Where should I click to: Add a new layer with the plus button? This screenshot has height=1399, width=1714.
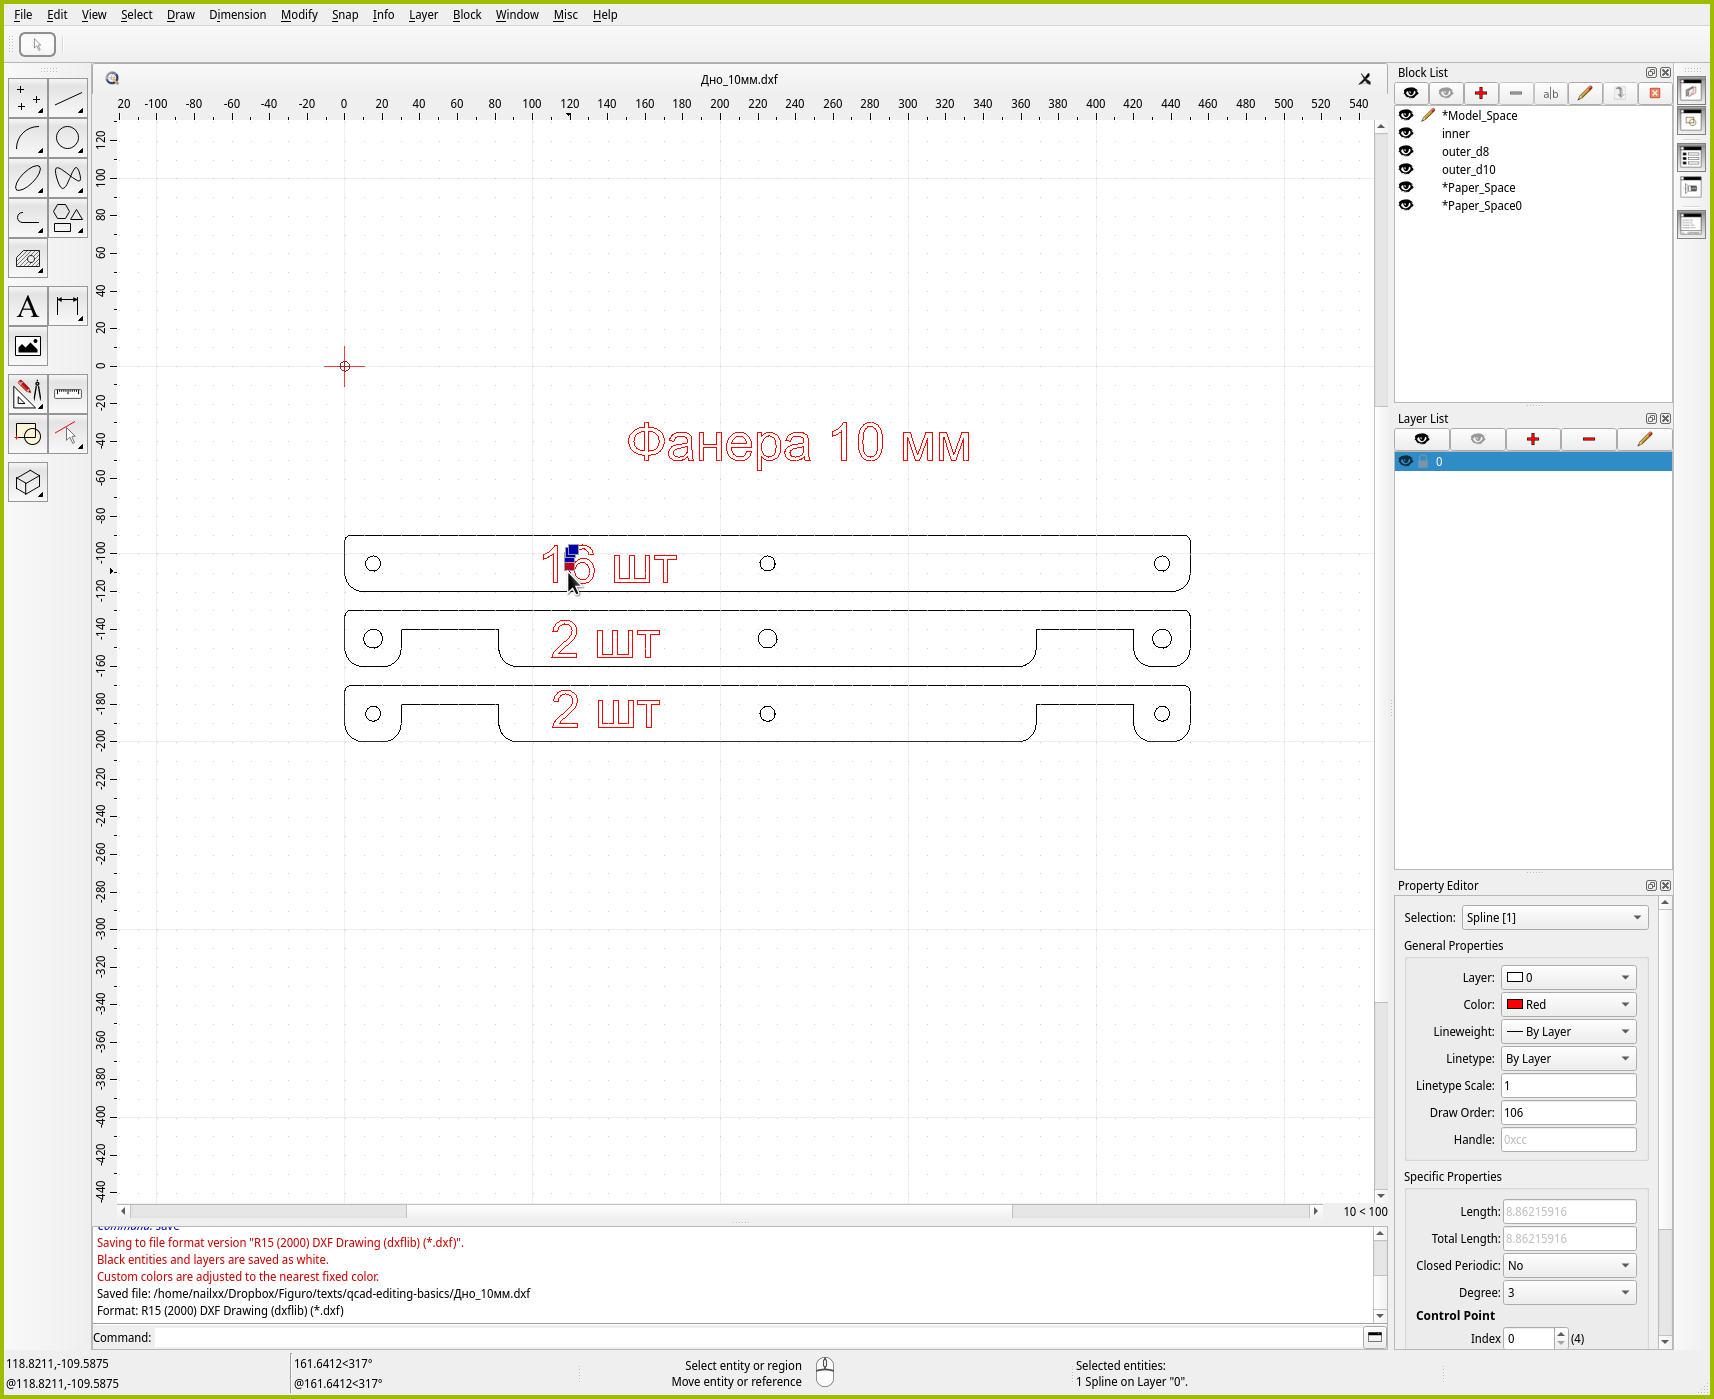point(1532,439)
